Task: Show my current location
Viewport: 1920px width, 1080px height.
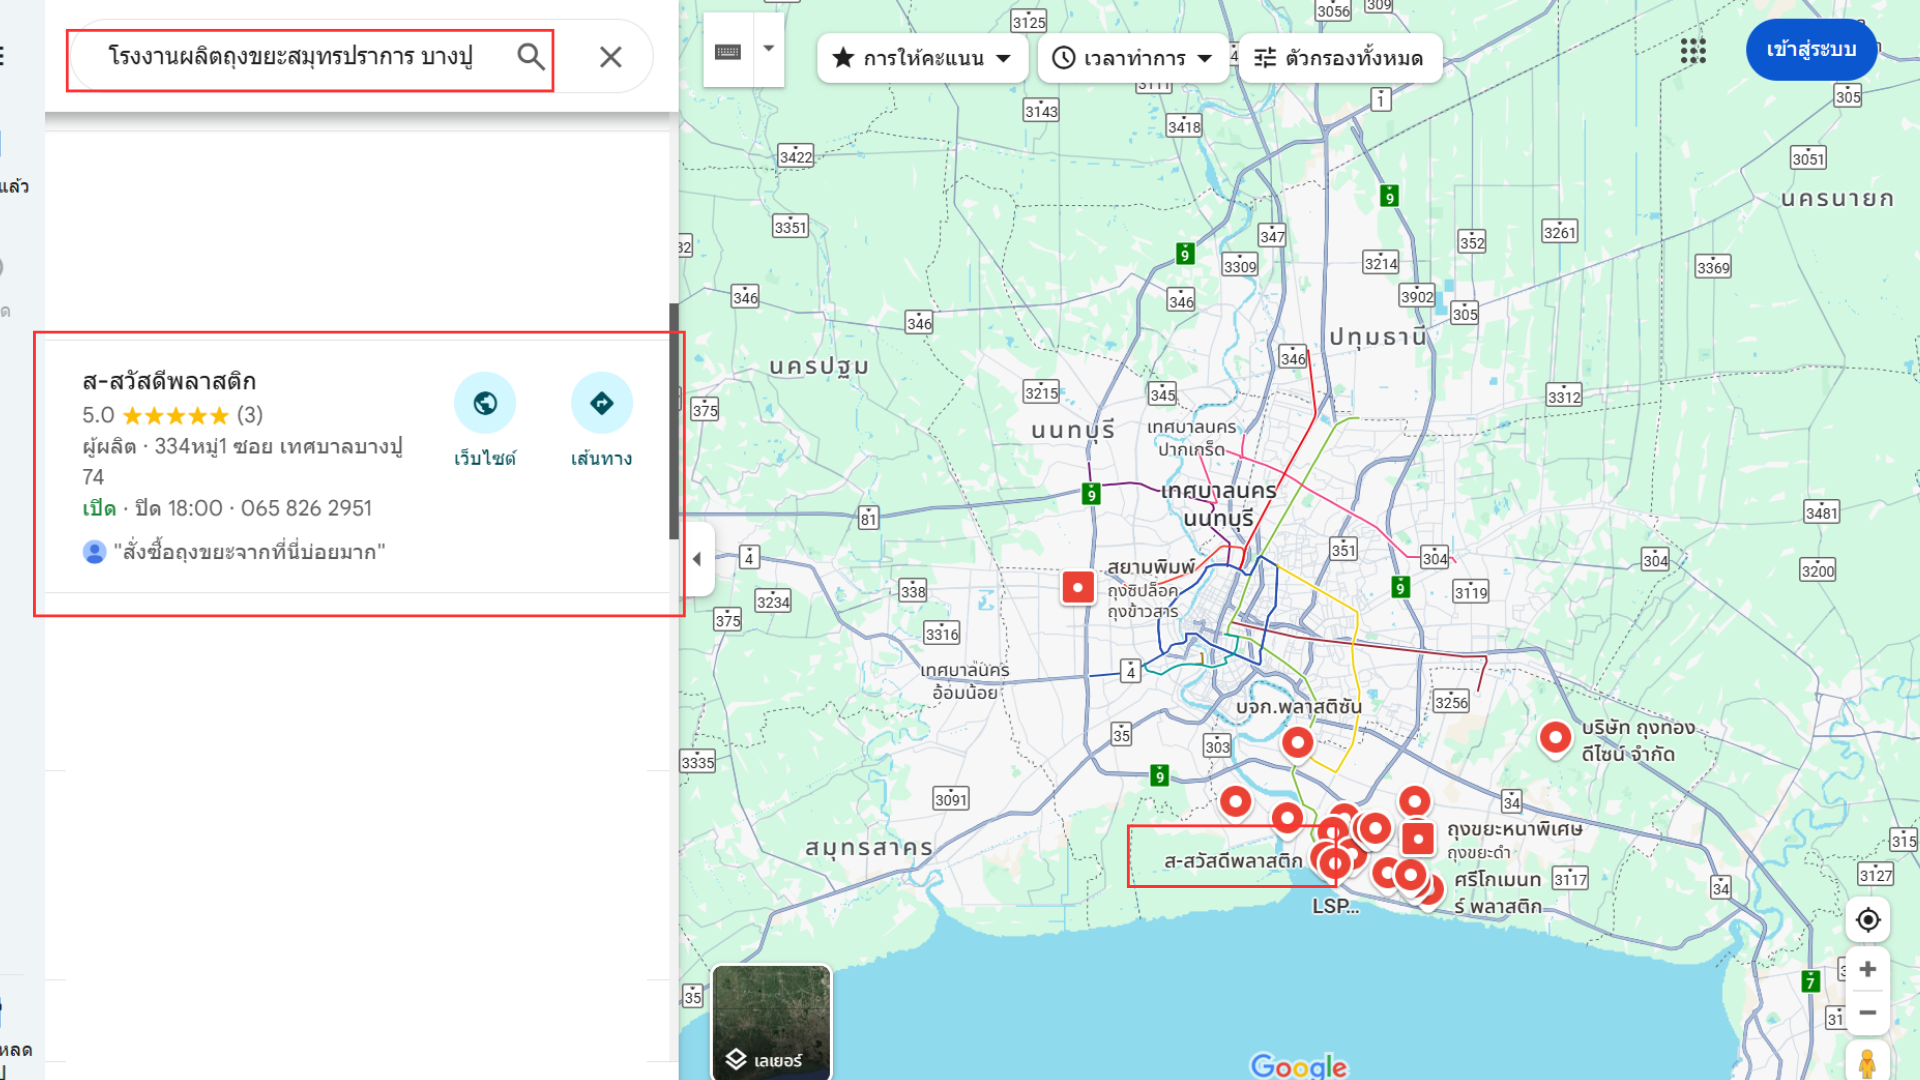Action: pos(1867,920)
